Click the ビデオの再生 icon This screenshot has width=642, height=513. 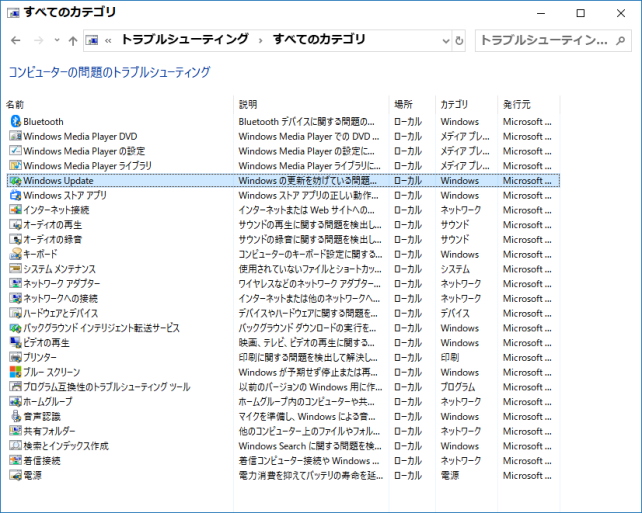coord(16,342)
